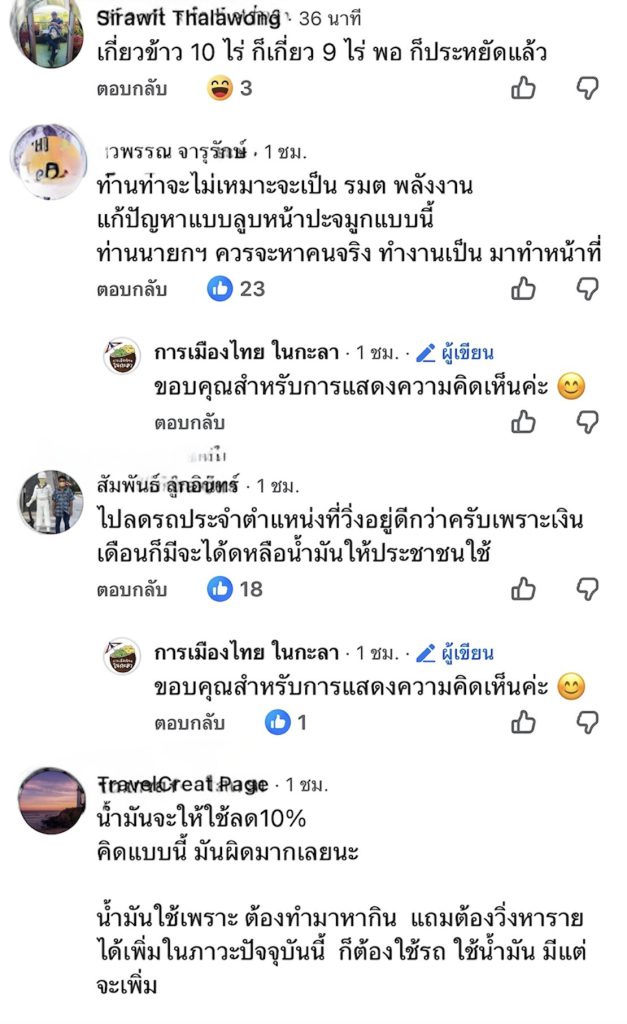Thumbs down the comment about รมต พลังงาน
The image size is (627, 1024).
coord(587,289)
